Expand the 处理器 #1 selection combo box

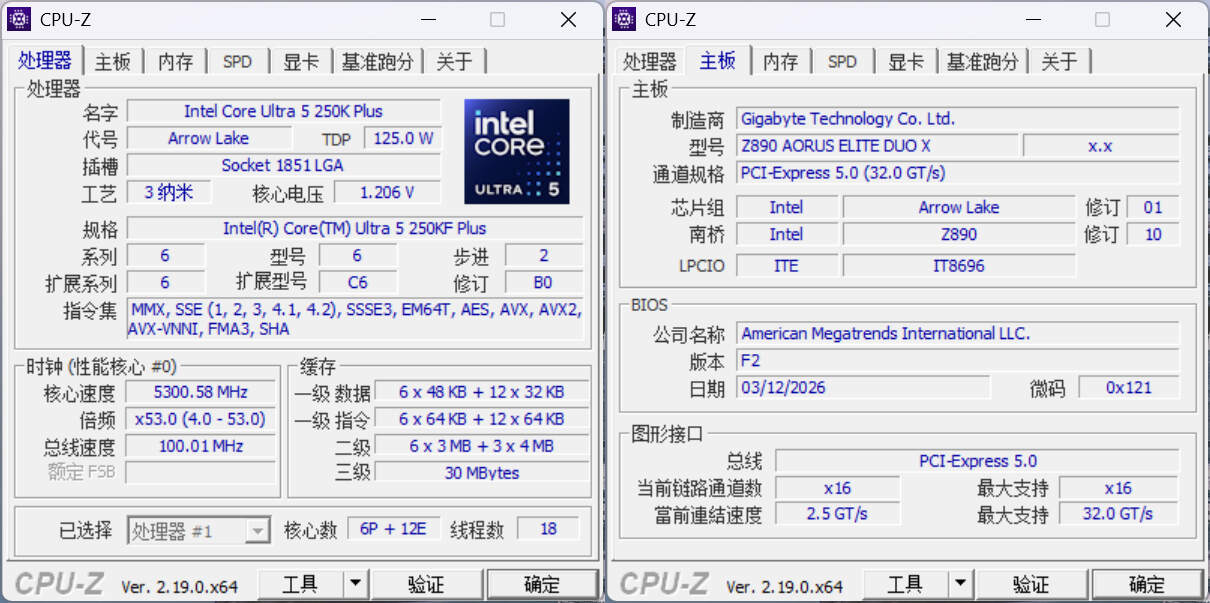[199, 530]
